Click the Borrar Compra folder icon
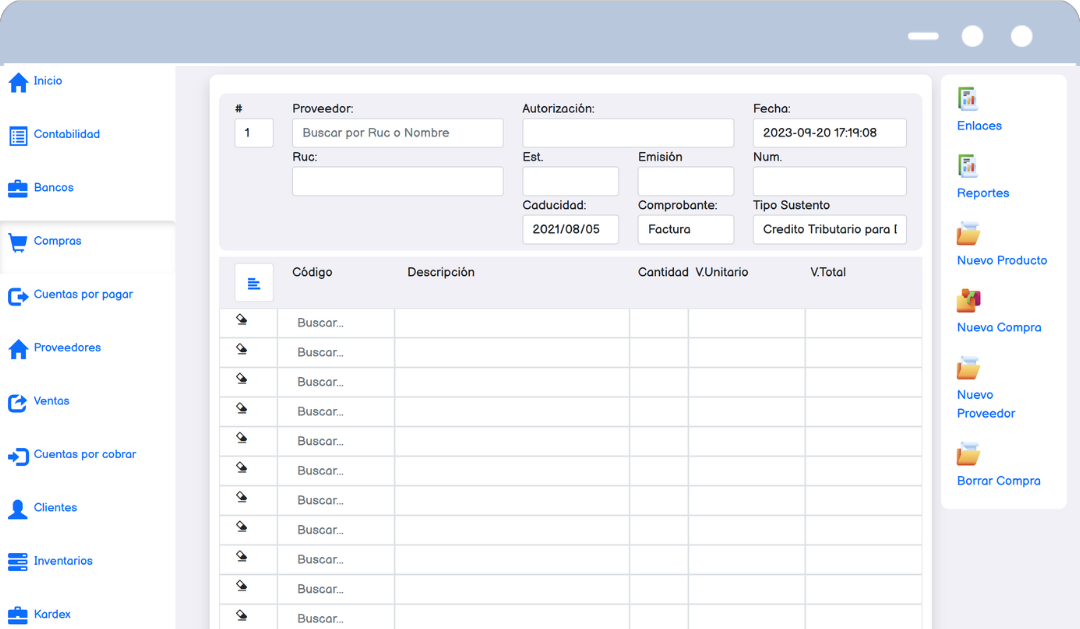Image resolution: width=1080 pixels, height=629 pixels. tap(968, 454)
